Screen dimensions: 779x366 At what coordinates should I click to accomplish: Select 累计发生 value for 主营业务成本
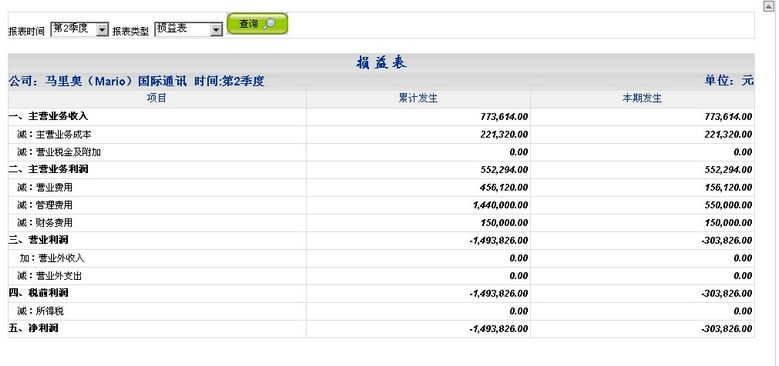point(504,135)
